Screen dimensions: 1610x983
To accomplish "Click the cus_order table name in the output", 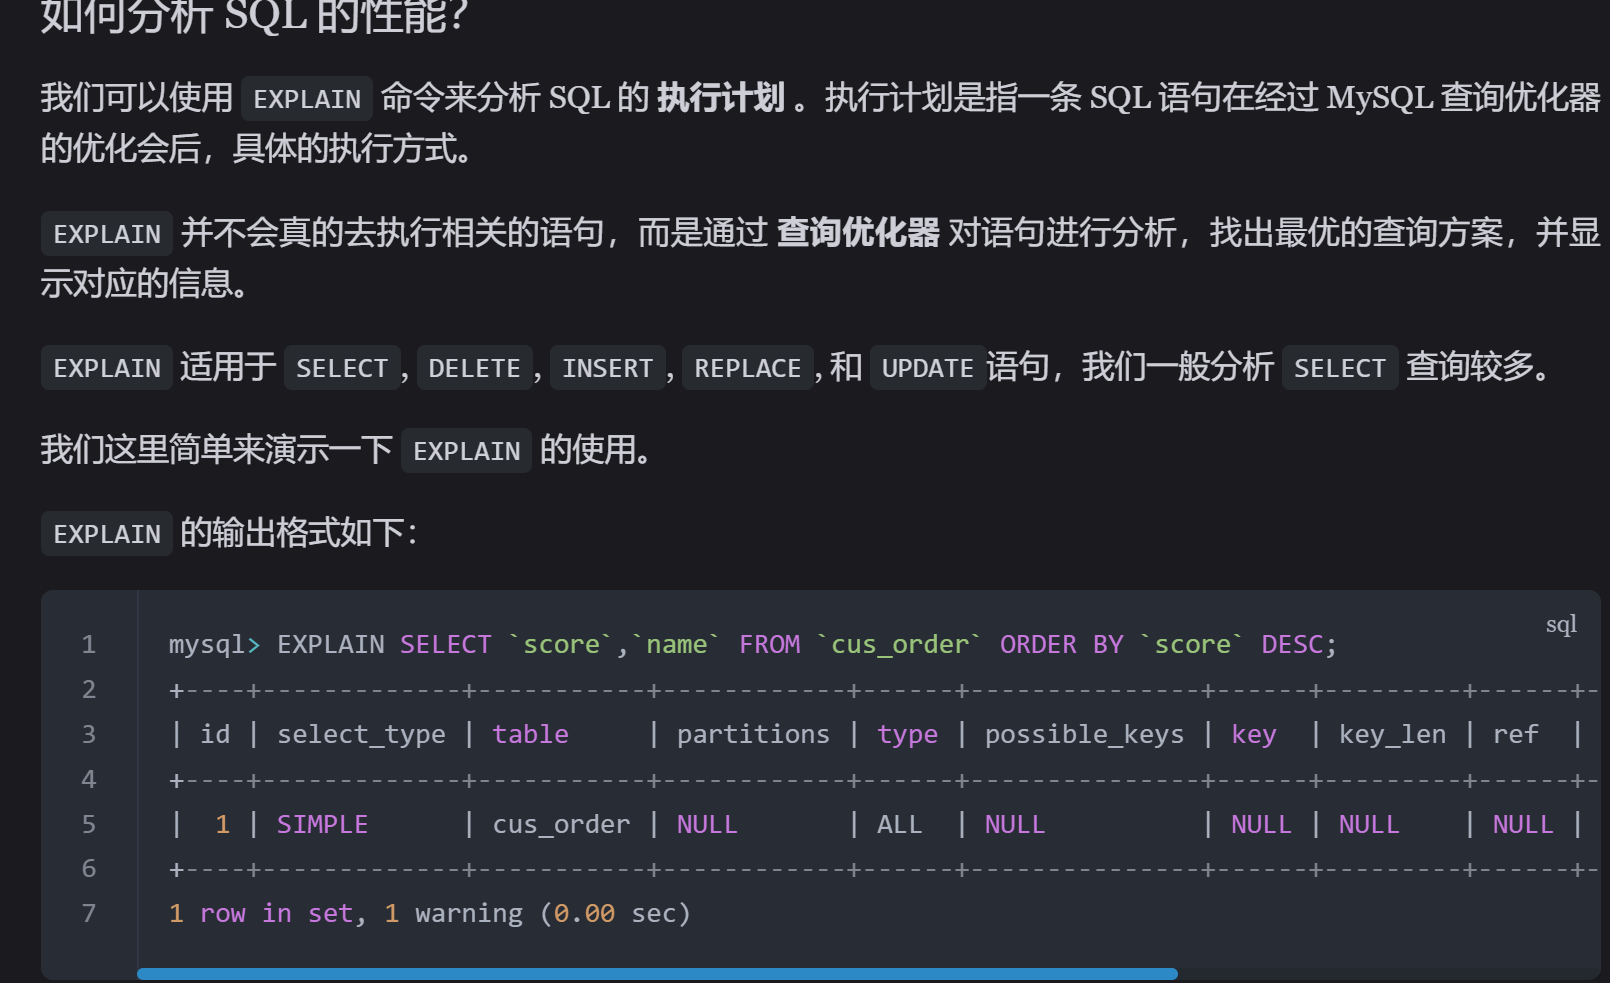I will (561, 824).
